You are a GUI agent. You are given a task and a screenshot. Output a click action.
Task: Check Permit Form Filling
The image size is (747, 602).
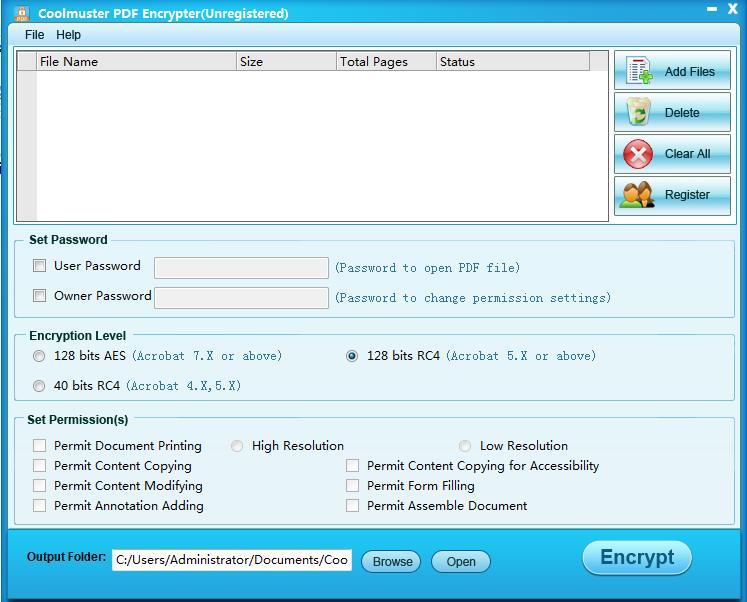353,485
